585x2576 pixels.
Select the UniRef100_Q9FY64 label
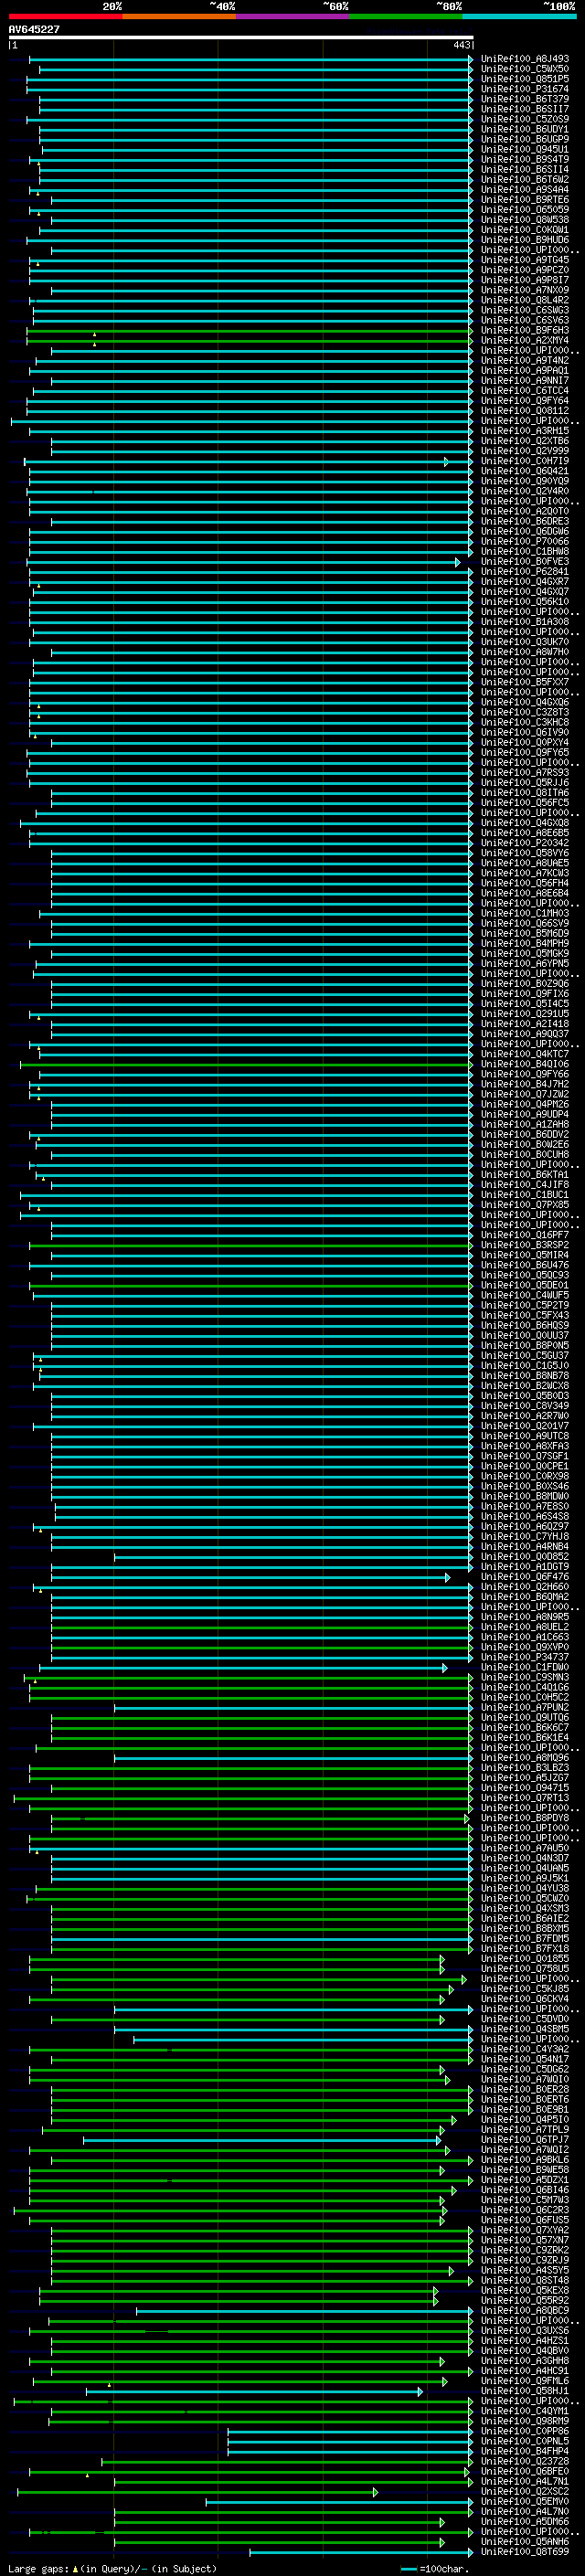click(x=524, y=401)
